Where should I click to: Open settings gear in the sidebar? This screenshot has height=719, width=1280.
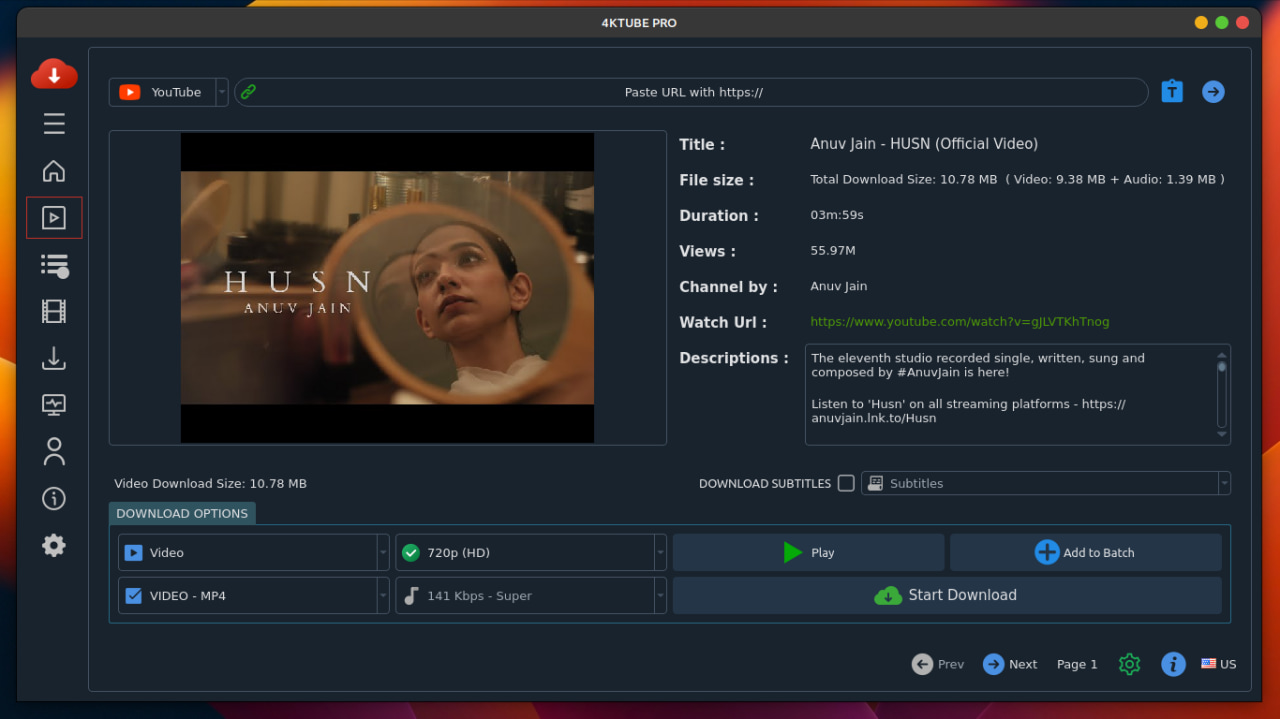point(54,545)
